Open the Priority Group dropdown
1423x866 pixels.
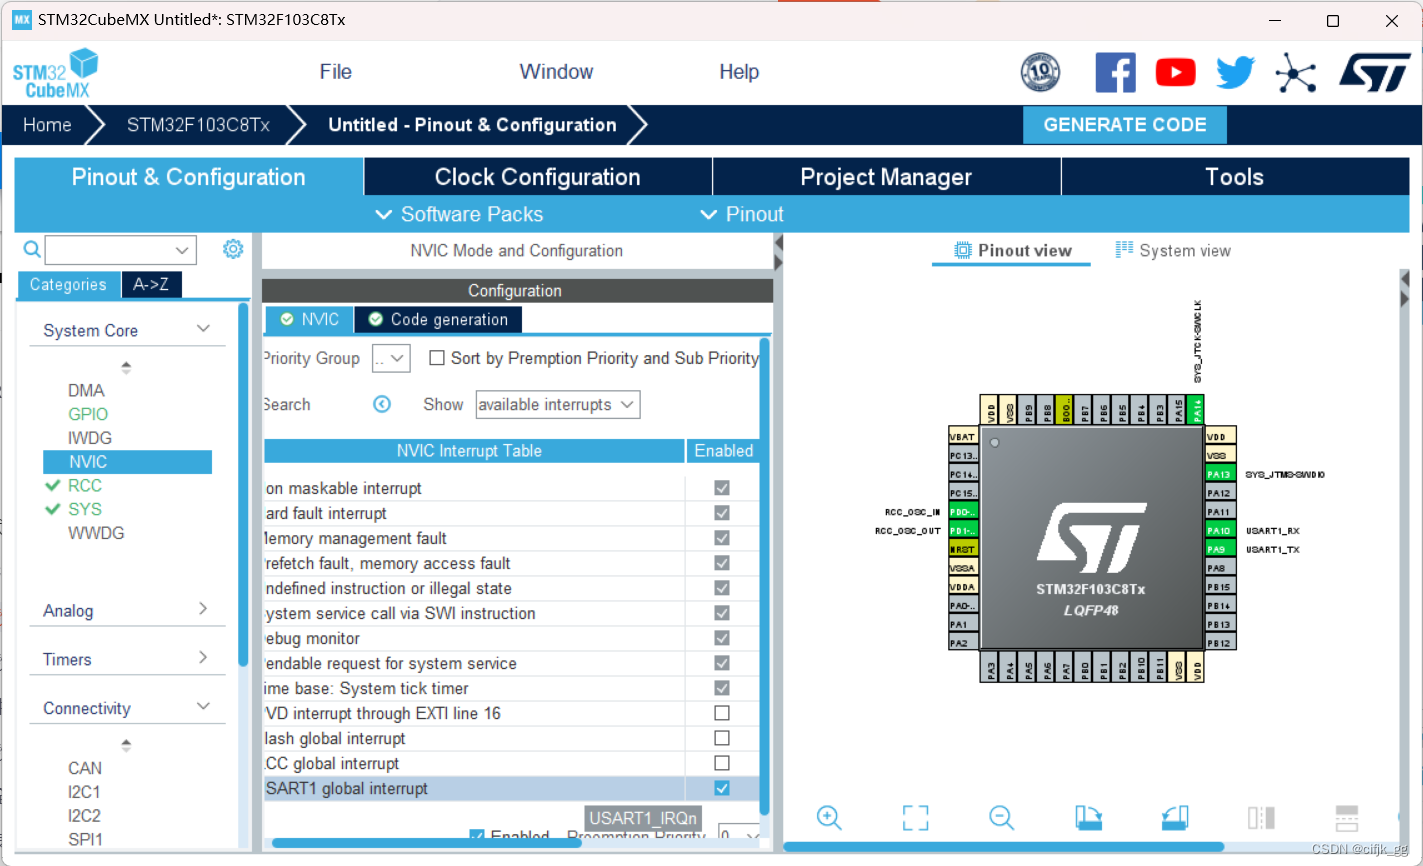(x=390, y=357)
